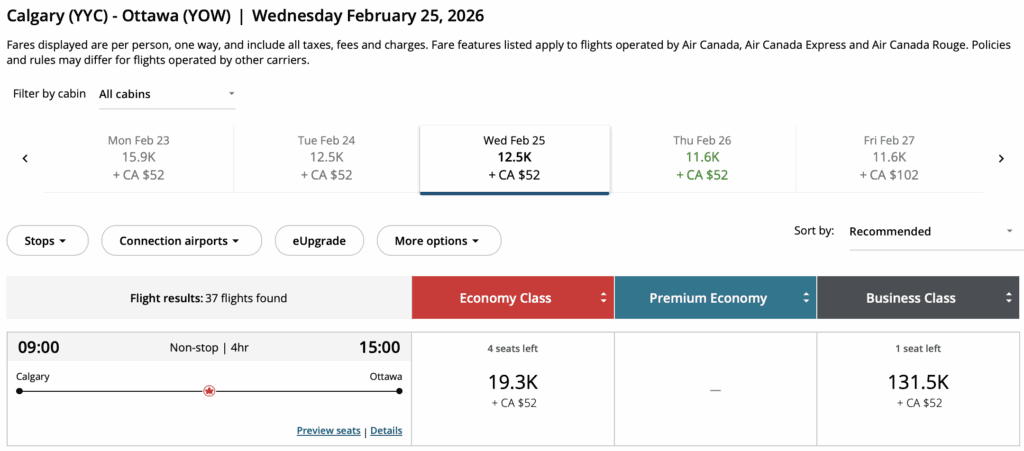Click the previous dates left arrow
The image size is (1024, 451).
point(25,158)
